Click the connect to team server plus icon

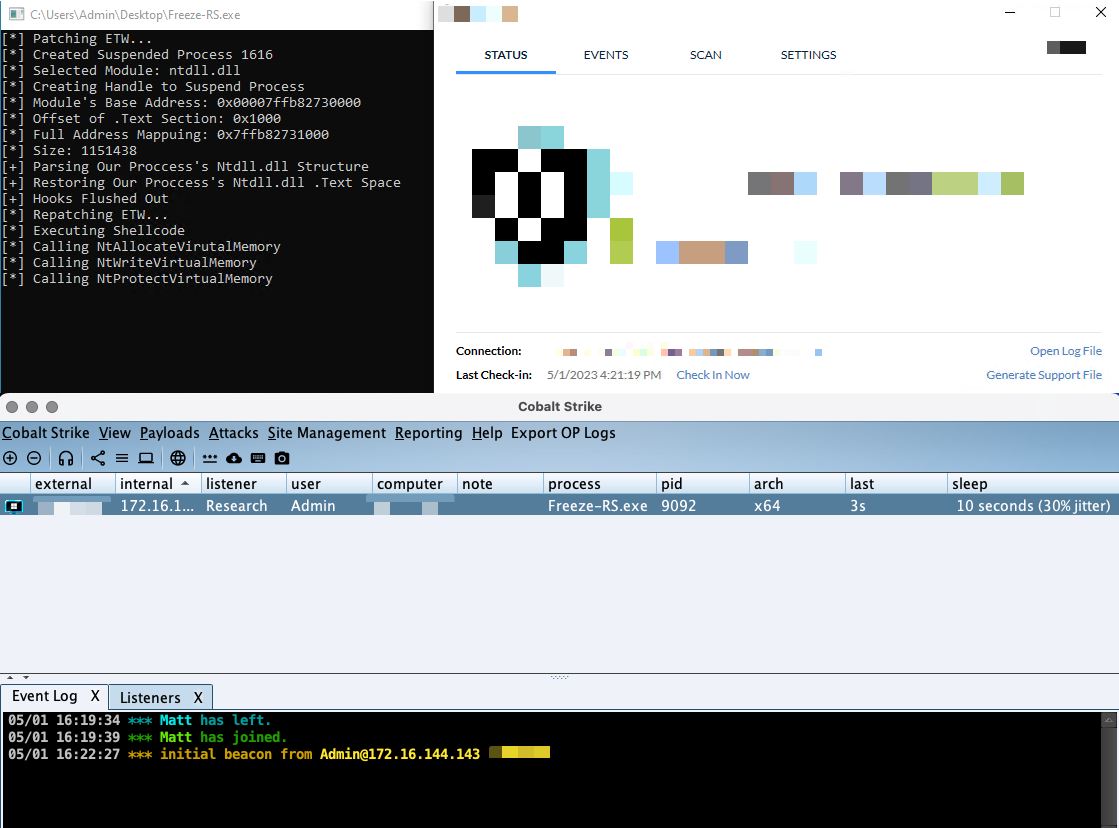click(10, 458)
